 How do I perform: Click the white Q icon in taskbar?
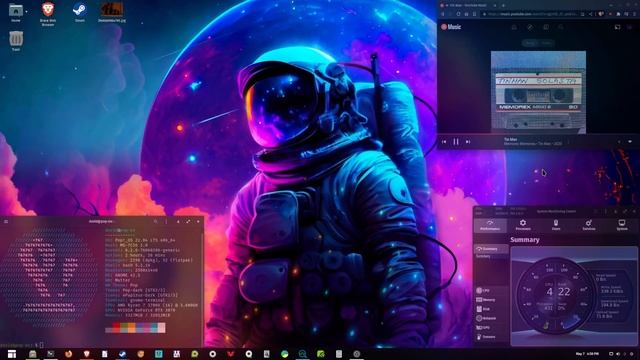point(249,354)
